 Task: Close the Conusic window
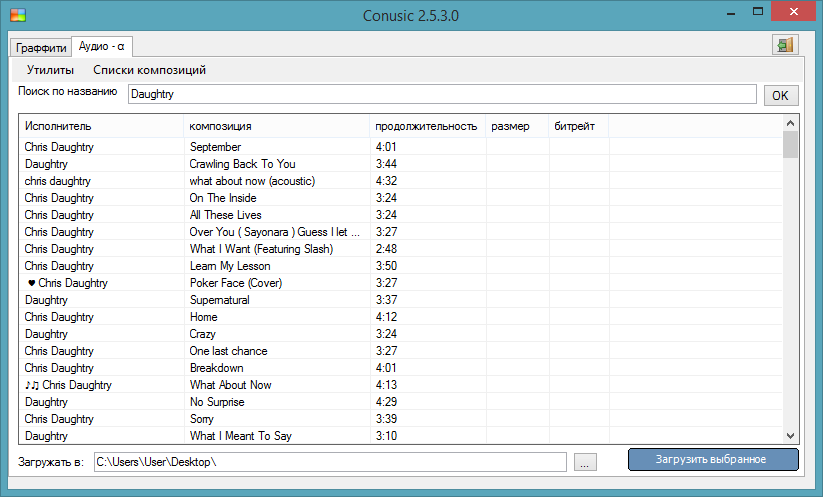click(x=793, y=12)
